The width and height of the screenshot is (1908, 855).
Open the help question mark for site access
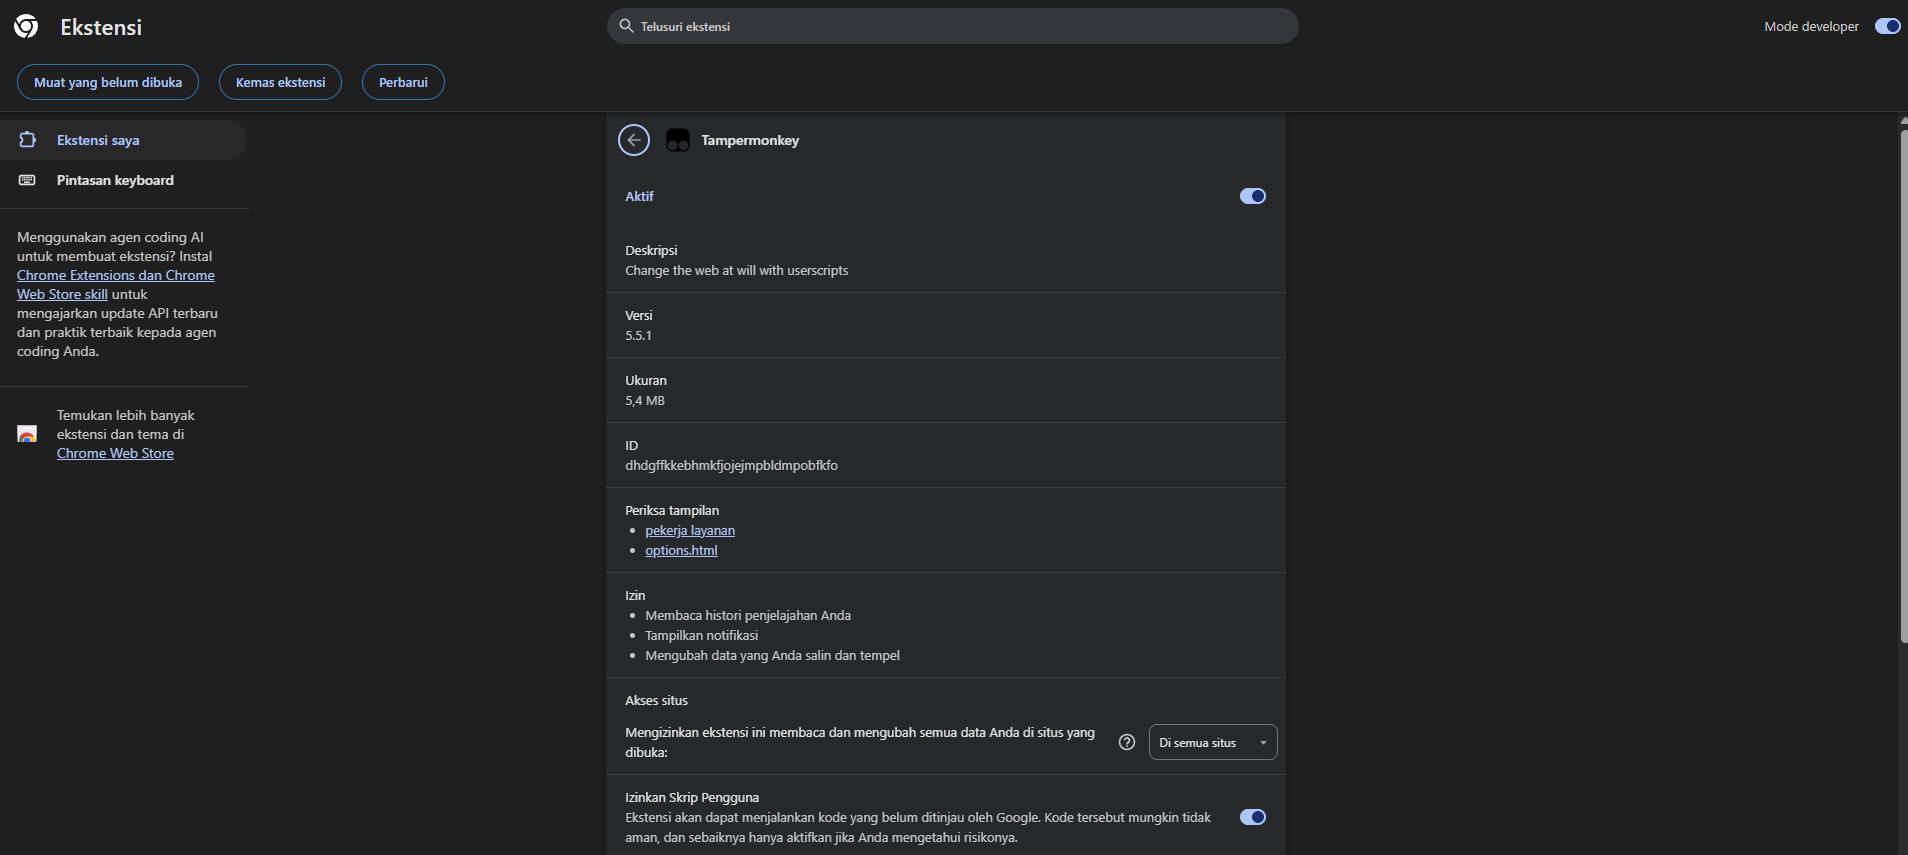pos(1127,742)
